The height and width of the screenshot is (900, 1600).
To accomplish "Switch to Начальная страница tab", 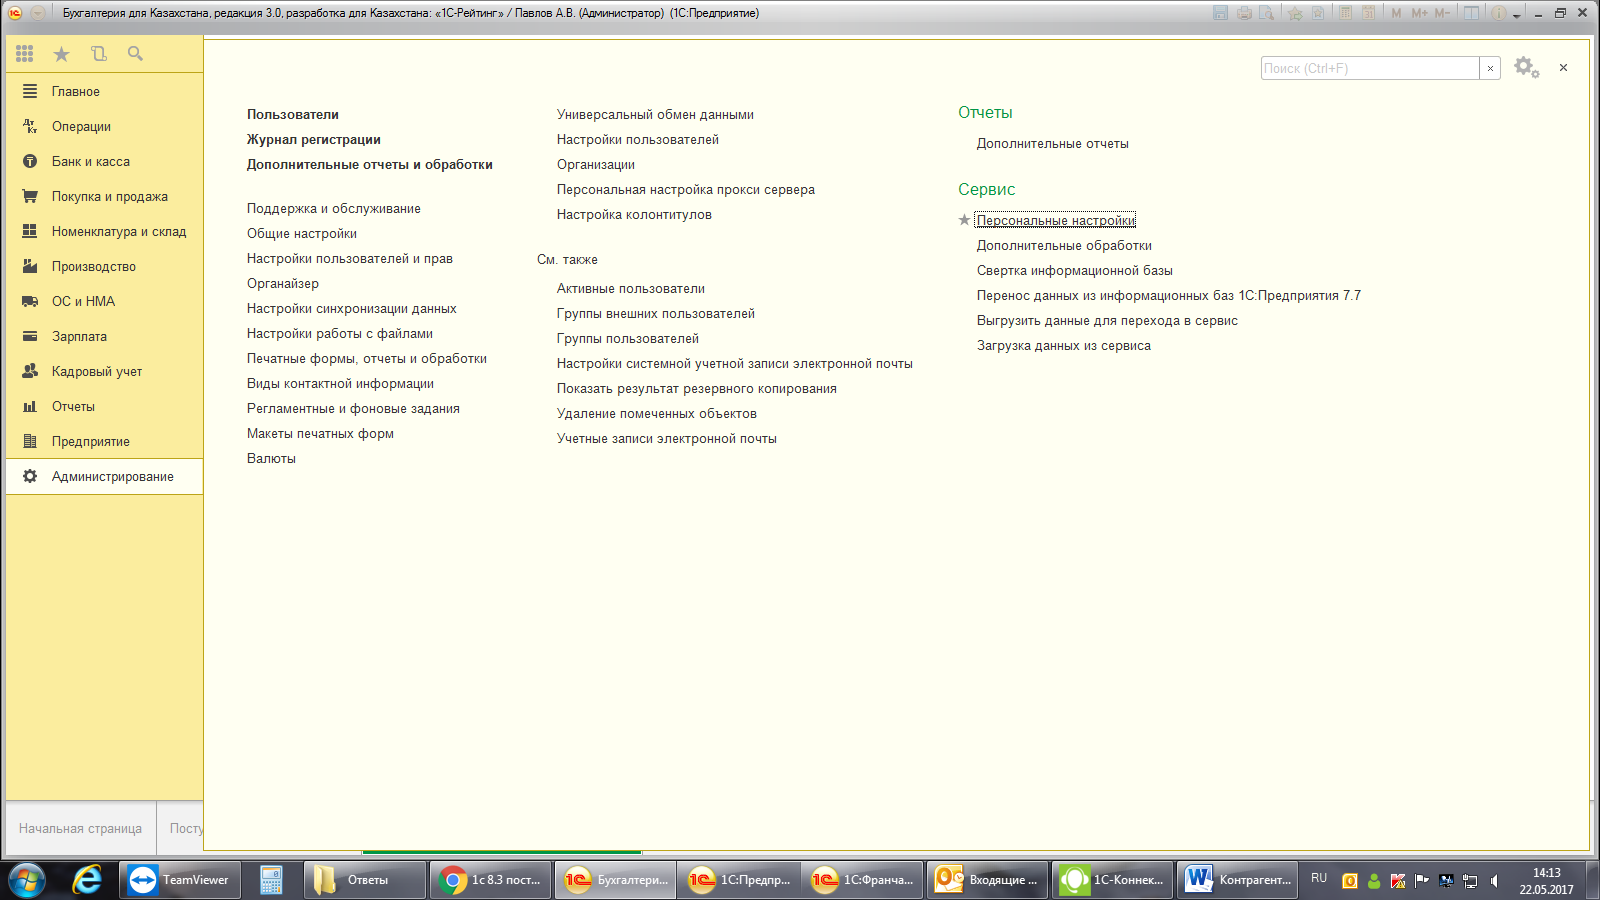I will click(x=80, y=828).
